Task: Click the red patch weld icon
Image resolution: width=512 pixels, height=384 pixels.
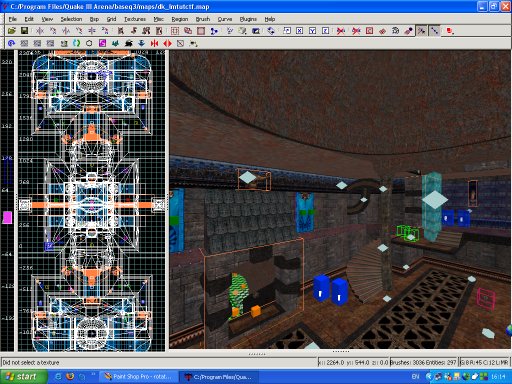Action: (382, 31)
